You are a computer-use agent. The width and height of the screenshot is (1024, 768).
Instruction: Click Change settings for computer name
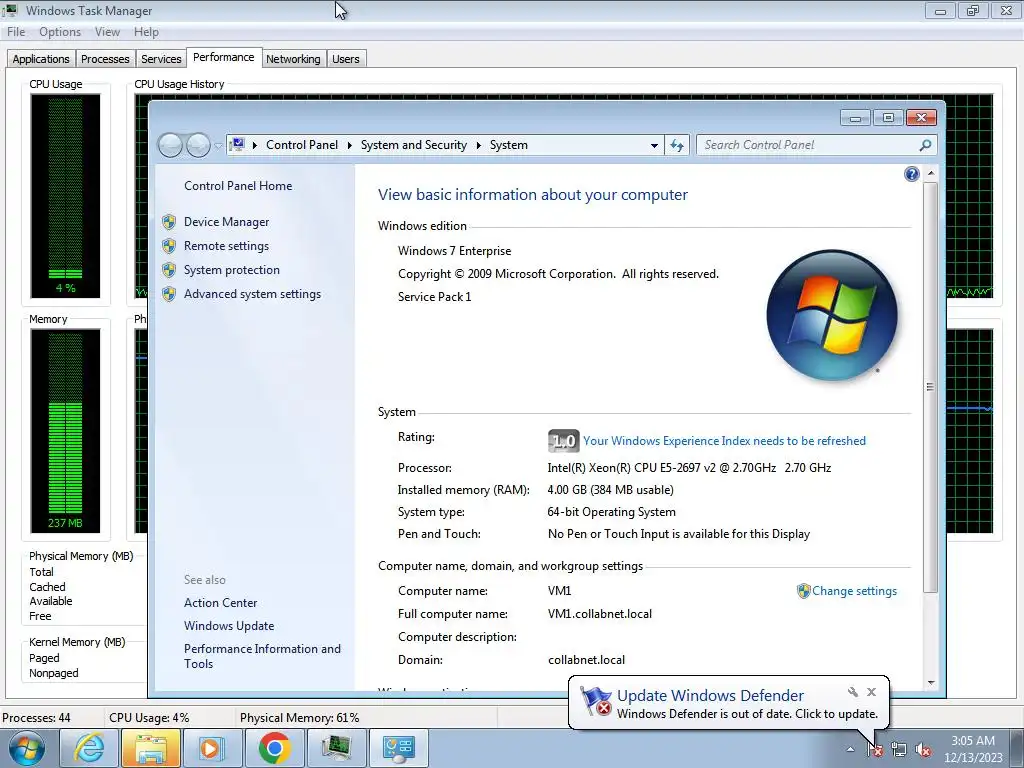(854, 591)
